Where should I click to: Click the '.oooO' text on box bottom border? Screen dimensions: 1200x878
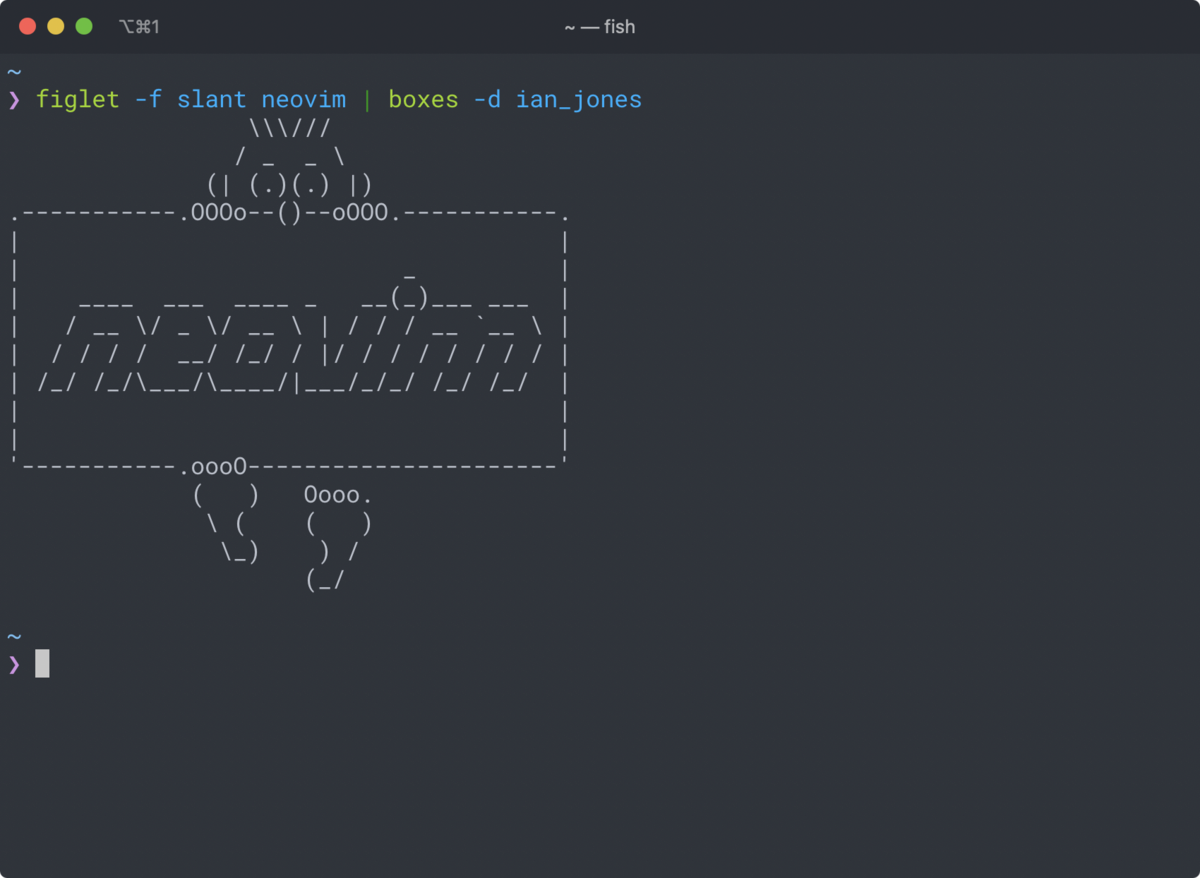213,467
